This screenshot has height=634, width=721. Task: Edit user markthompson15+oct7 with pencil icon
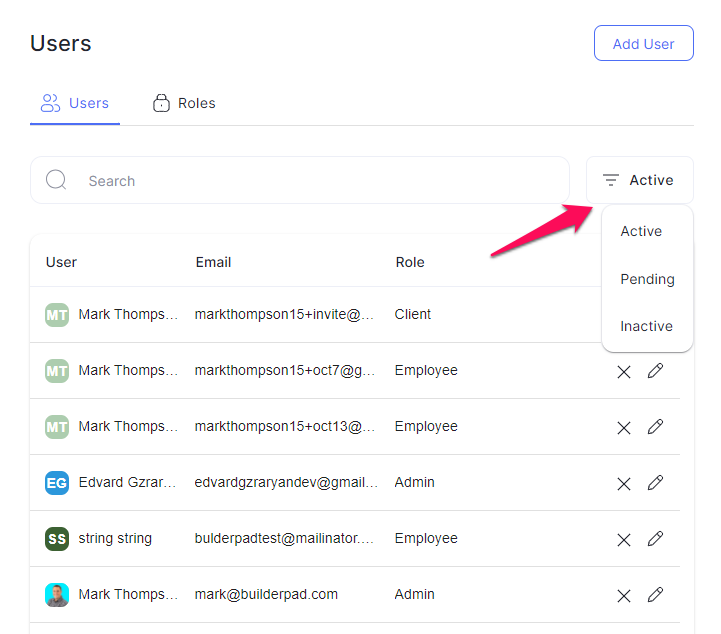coord(655,371)
